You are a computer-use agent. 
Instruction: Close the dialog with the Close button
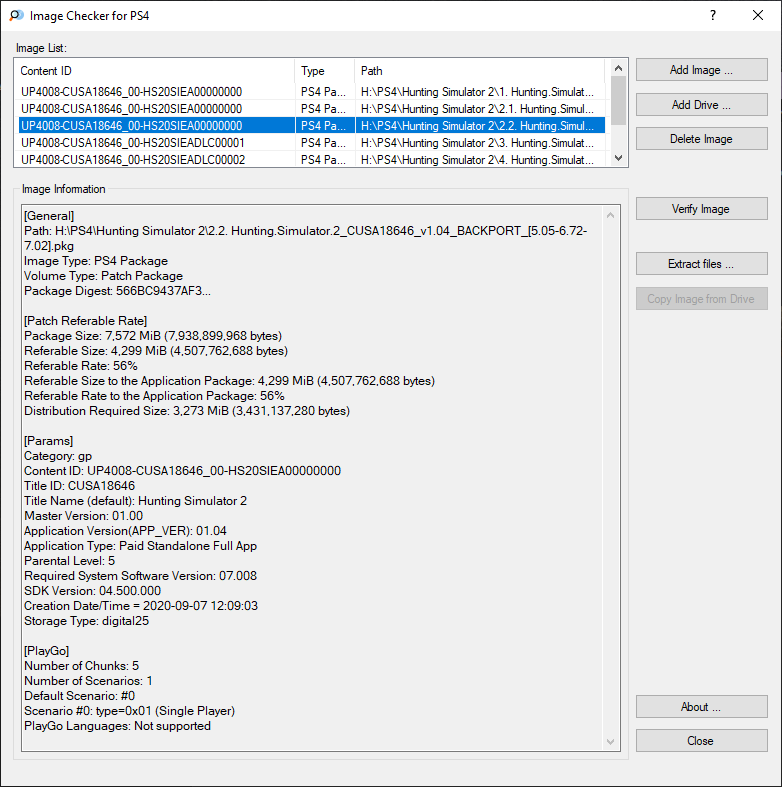[701, 741]
